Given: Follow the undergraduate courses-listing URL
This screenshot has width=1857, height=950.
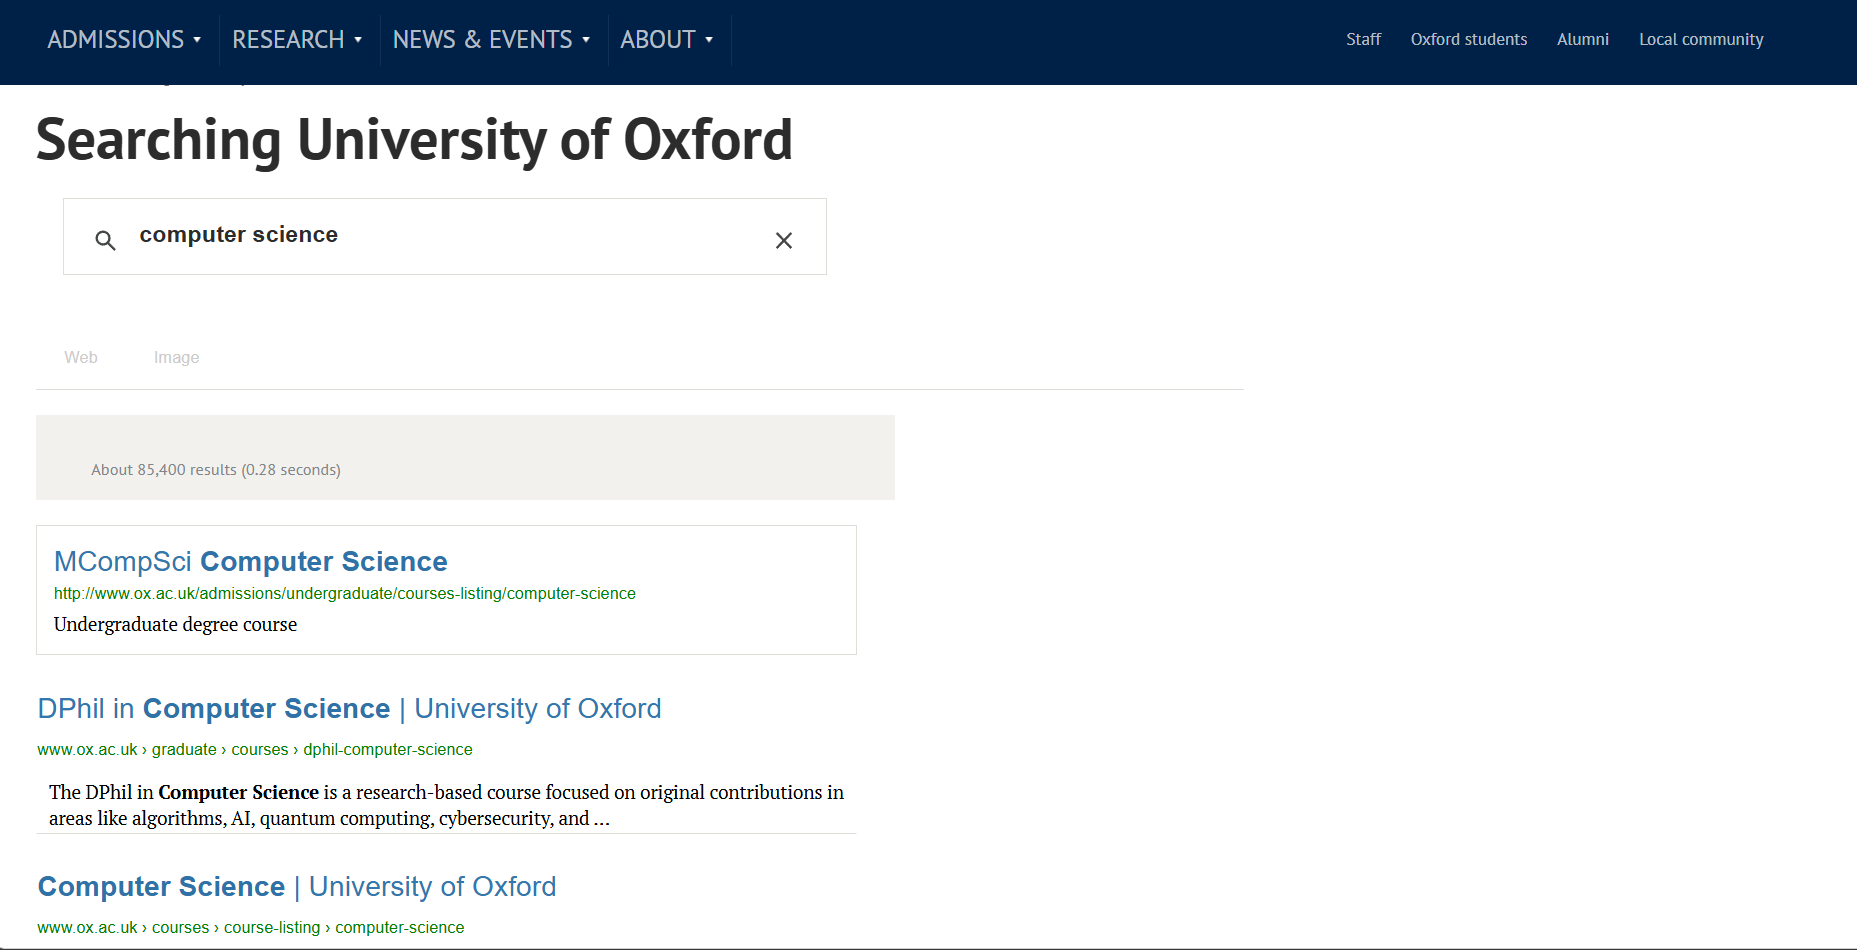Looking at the screenshot, I should 344,594.
